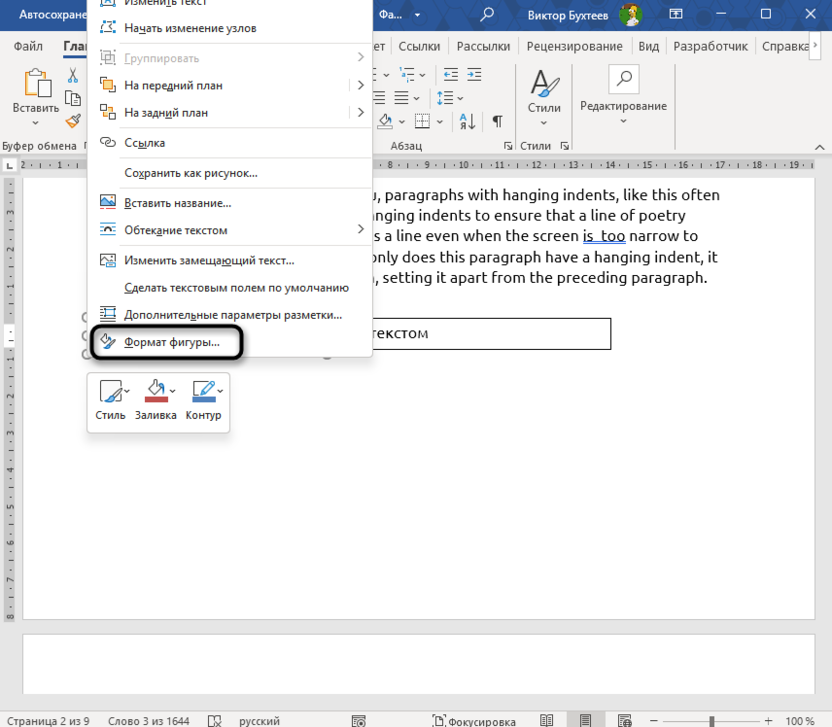
Task: Enable Focus mode in status bar
Action: click(474, 720)
